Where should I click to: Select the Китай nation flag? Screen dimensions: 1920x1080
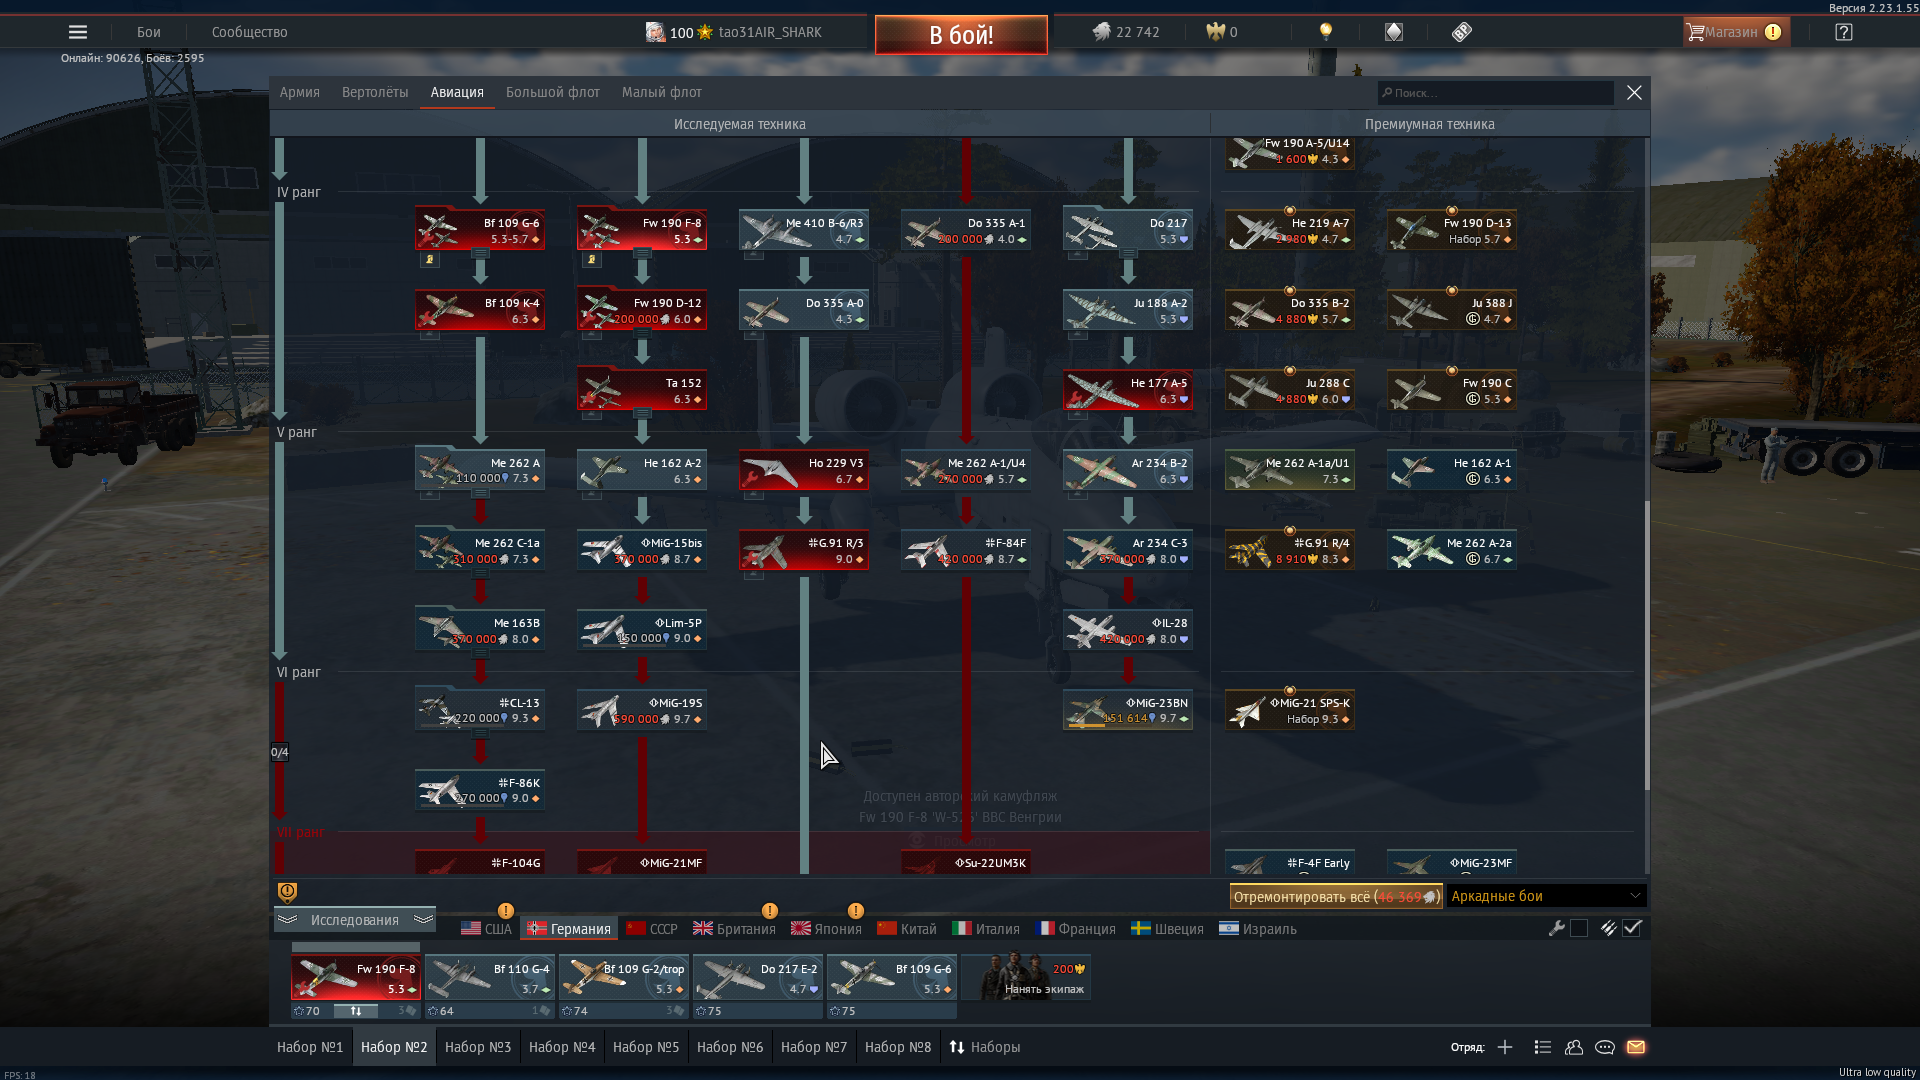(x=887, y=929)
